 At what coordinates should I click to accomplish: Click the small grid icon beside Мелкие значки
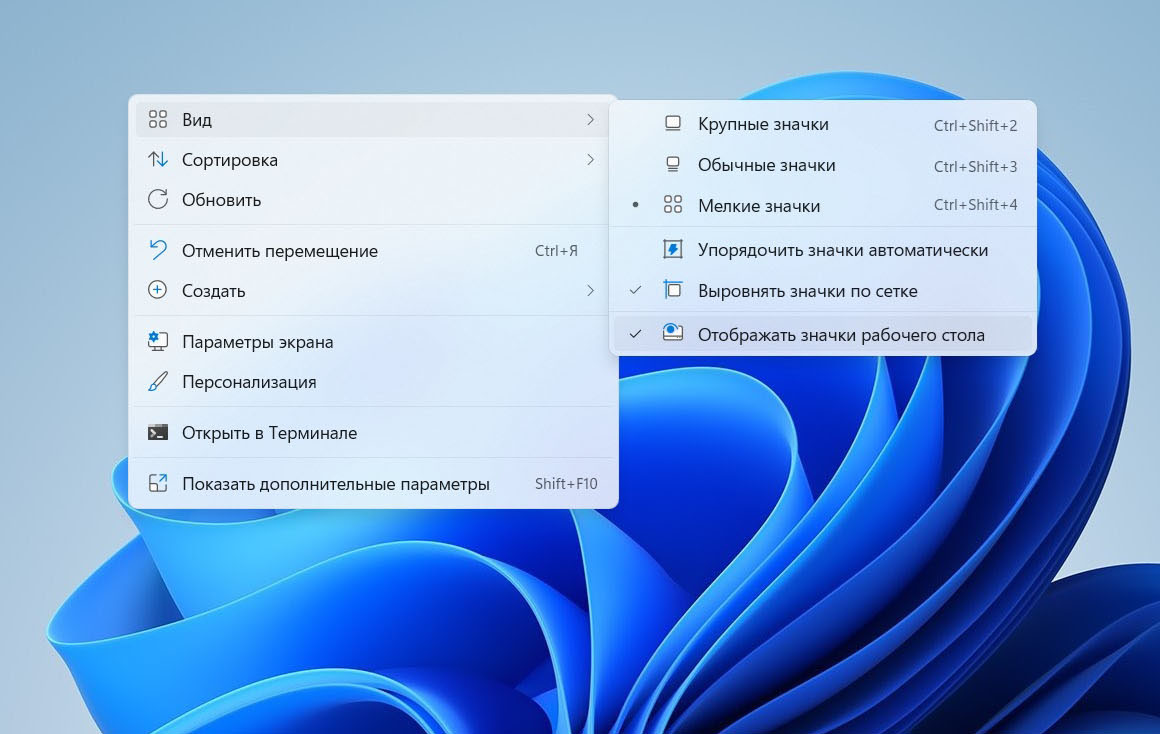[x=672, y=205]
